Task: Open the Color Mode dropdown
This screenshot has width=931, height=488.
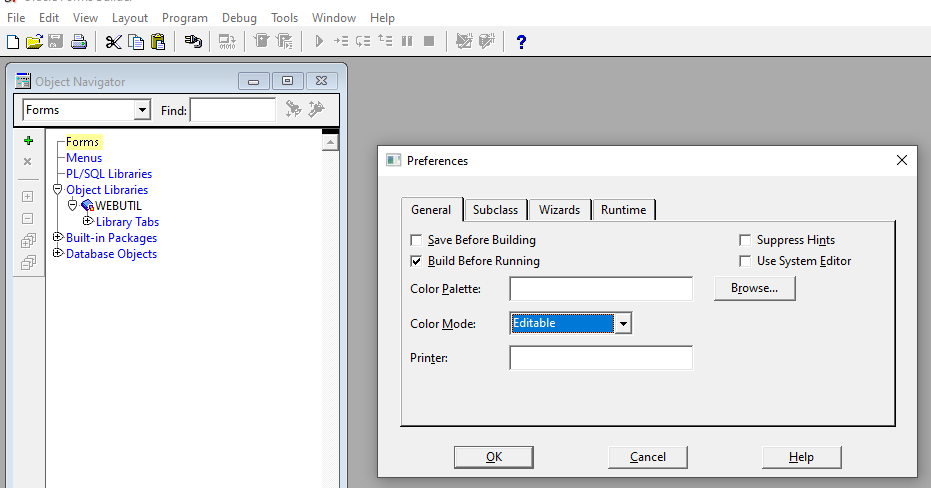Action: tap(623, 324)
